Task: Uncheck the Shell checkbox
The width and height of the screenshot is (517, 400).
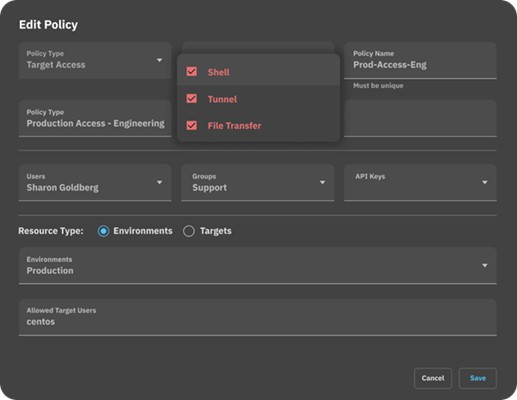Action: [192, 72]
